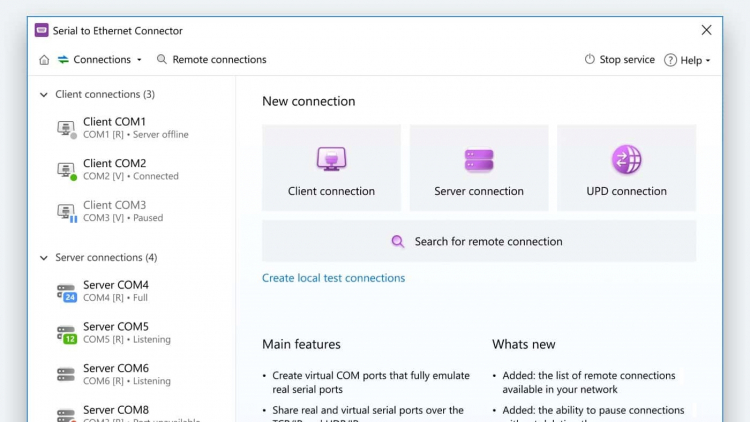Click 'COM3 [V] • Paused' status text
This screenshot has height=422, width=750.
(x=123, y=218)
